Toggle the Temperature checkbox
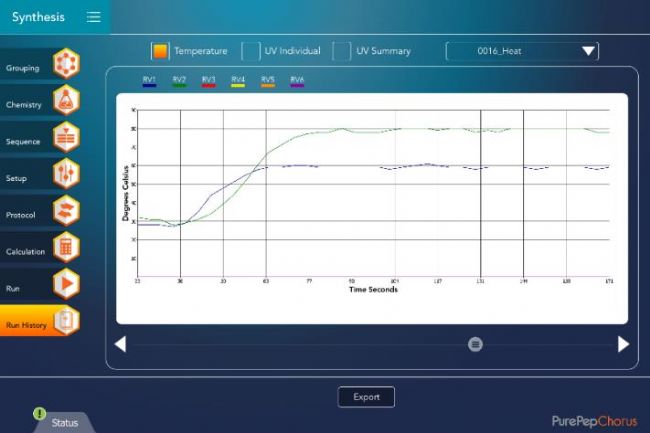This screenshot has height=433, width=650. coord(160,51)
